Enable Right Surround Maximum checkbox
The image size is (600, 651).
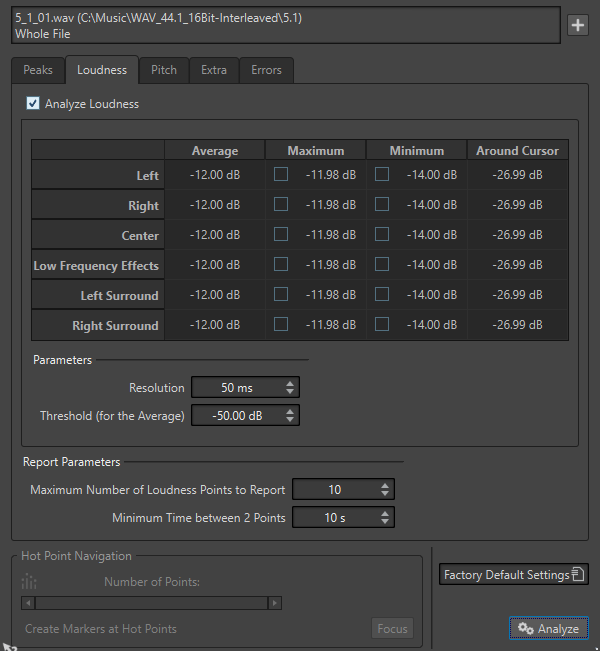coord(281,325)
